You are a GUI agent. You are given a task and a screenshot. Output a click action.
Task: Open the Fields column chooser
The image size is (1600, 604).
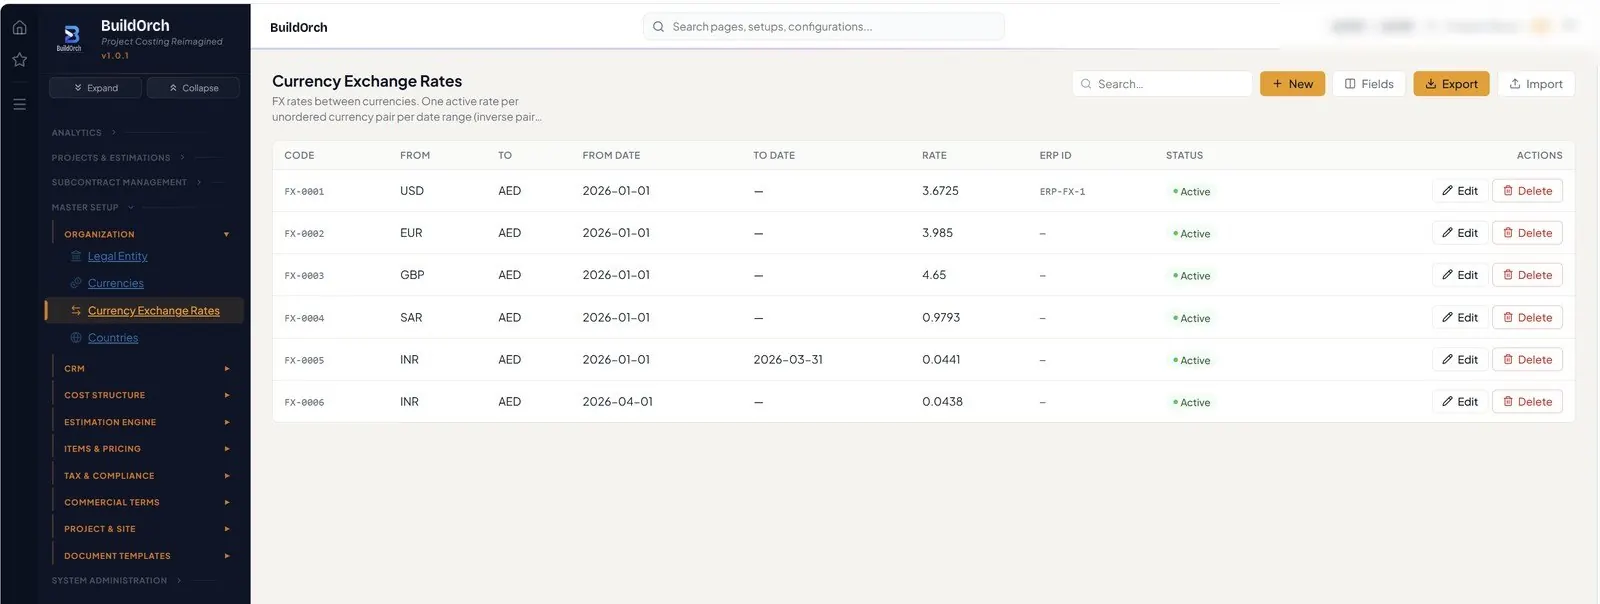point(1369,84)
